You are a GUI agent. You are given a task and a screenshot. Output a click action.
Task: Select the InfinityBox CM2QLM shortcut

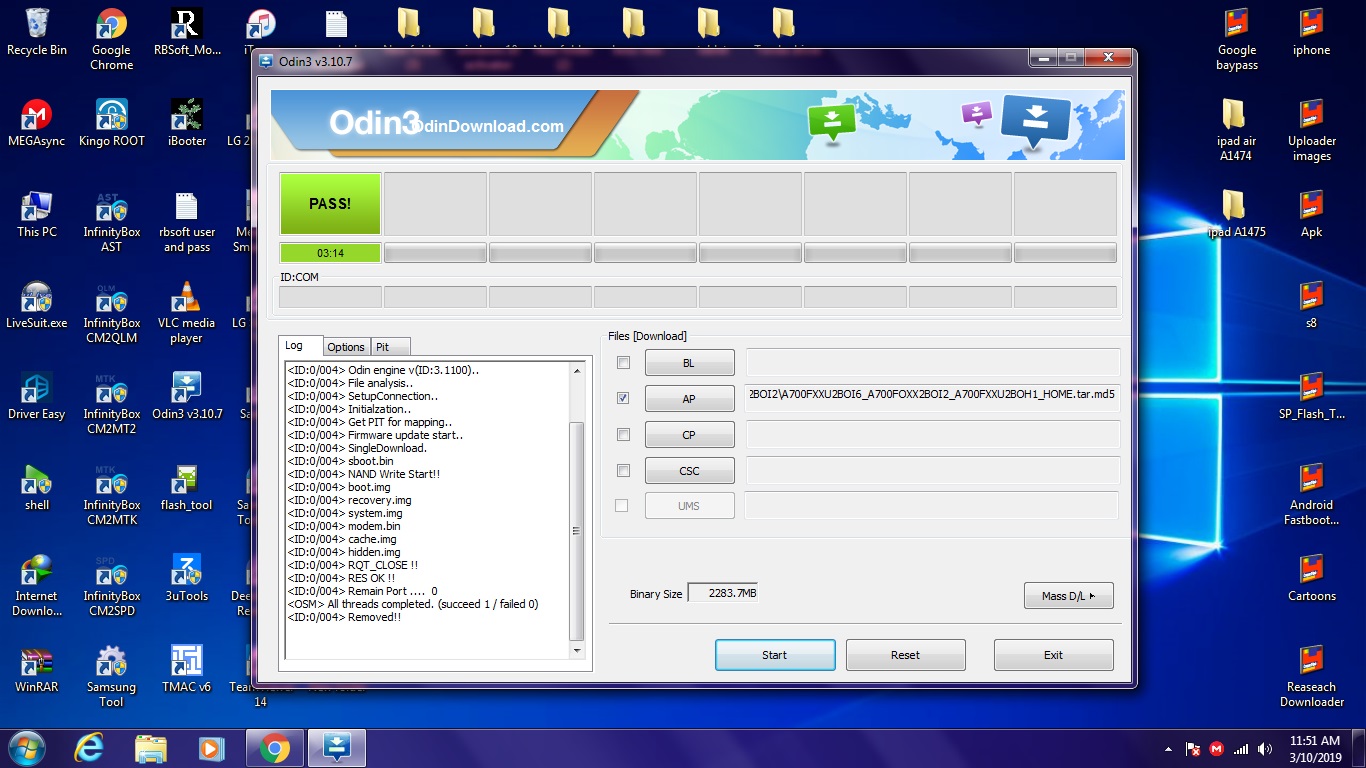tap(112, 312)
